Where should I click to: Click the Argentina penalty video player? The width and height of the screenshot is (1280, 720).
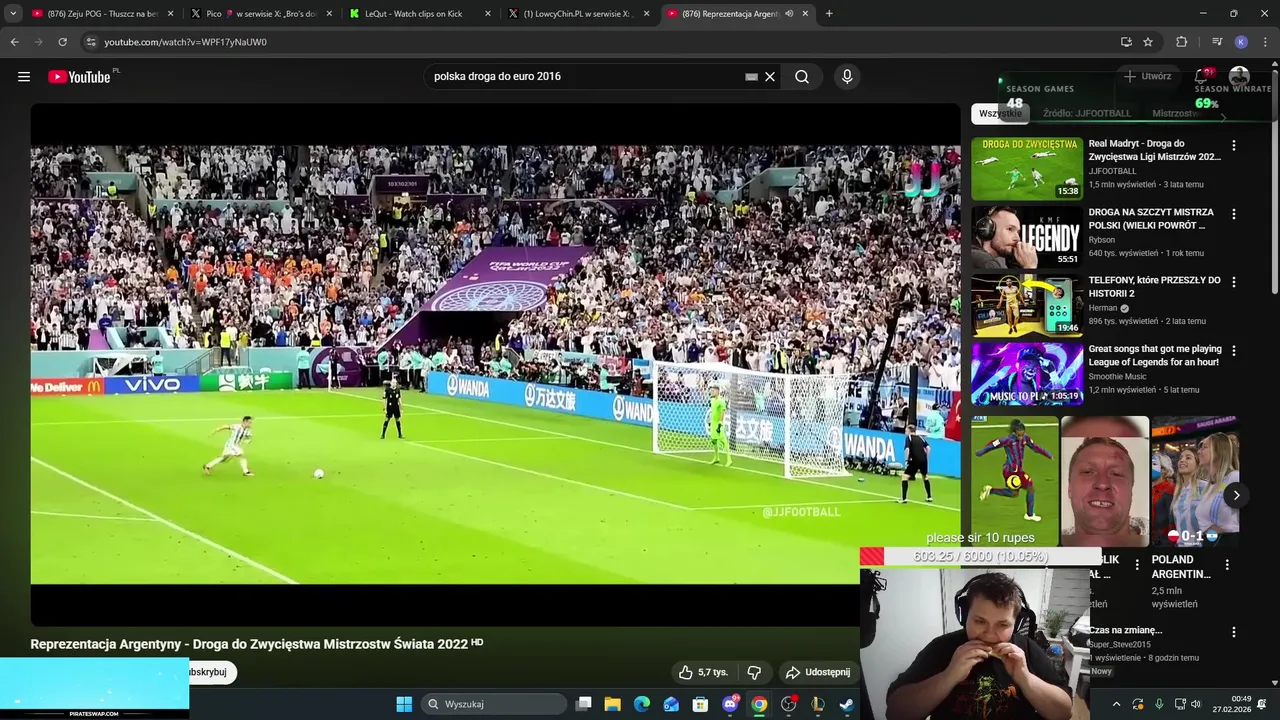click(495, 365)
